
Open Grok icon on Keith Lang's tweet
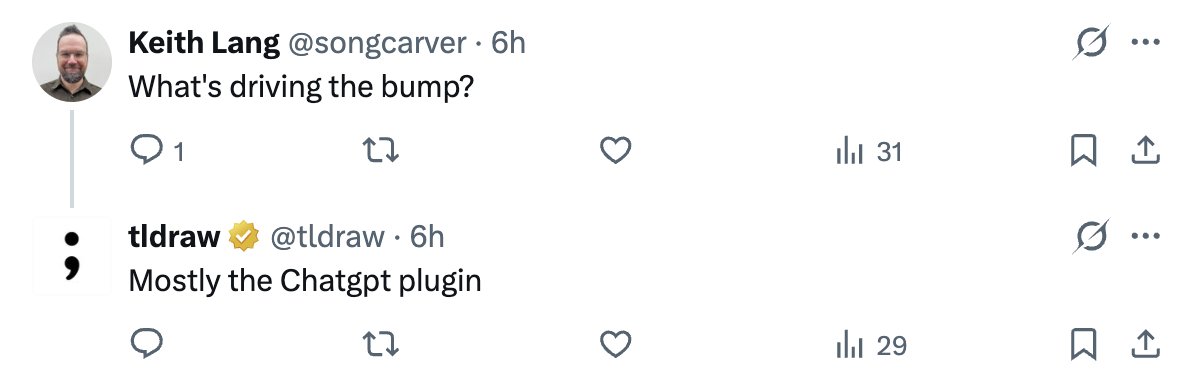pos(1090,42)
